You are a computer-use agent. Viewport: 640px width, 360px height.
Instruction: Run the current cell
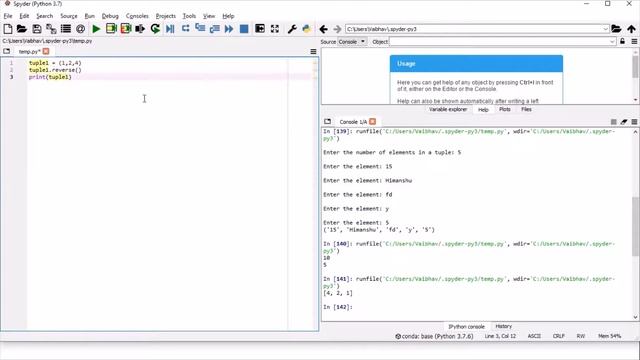coord(111,29)
